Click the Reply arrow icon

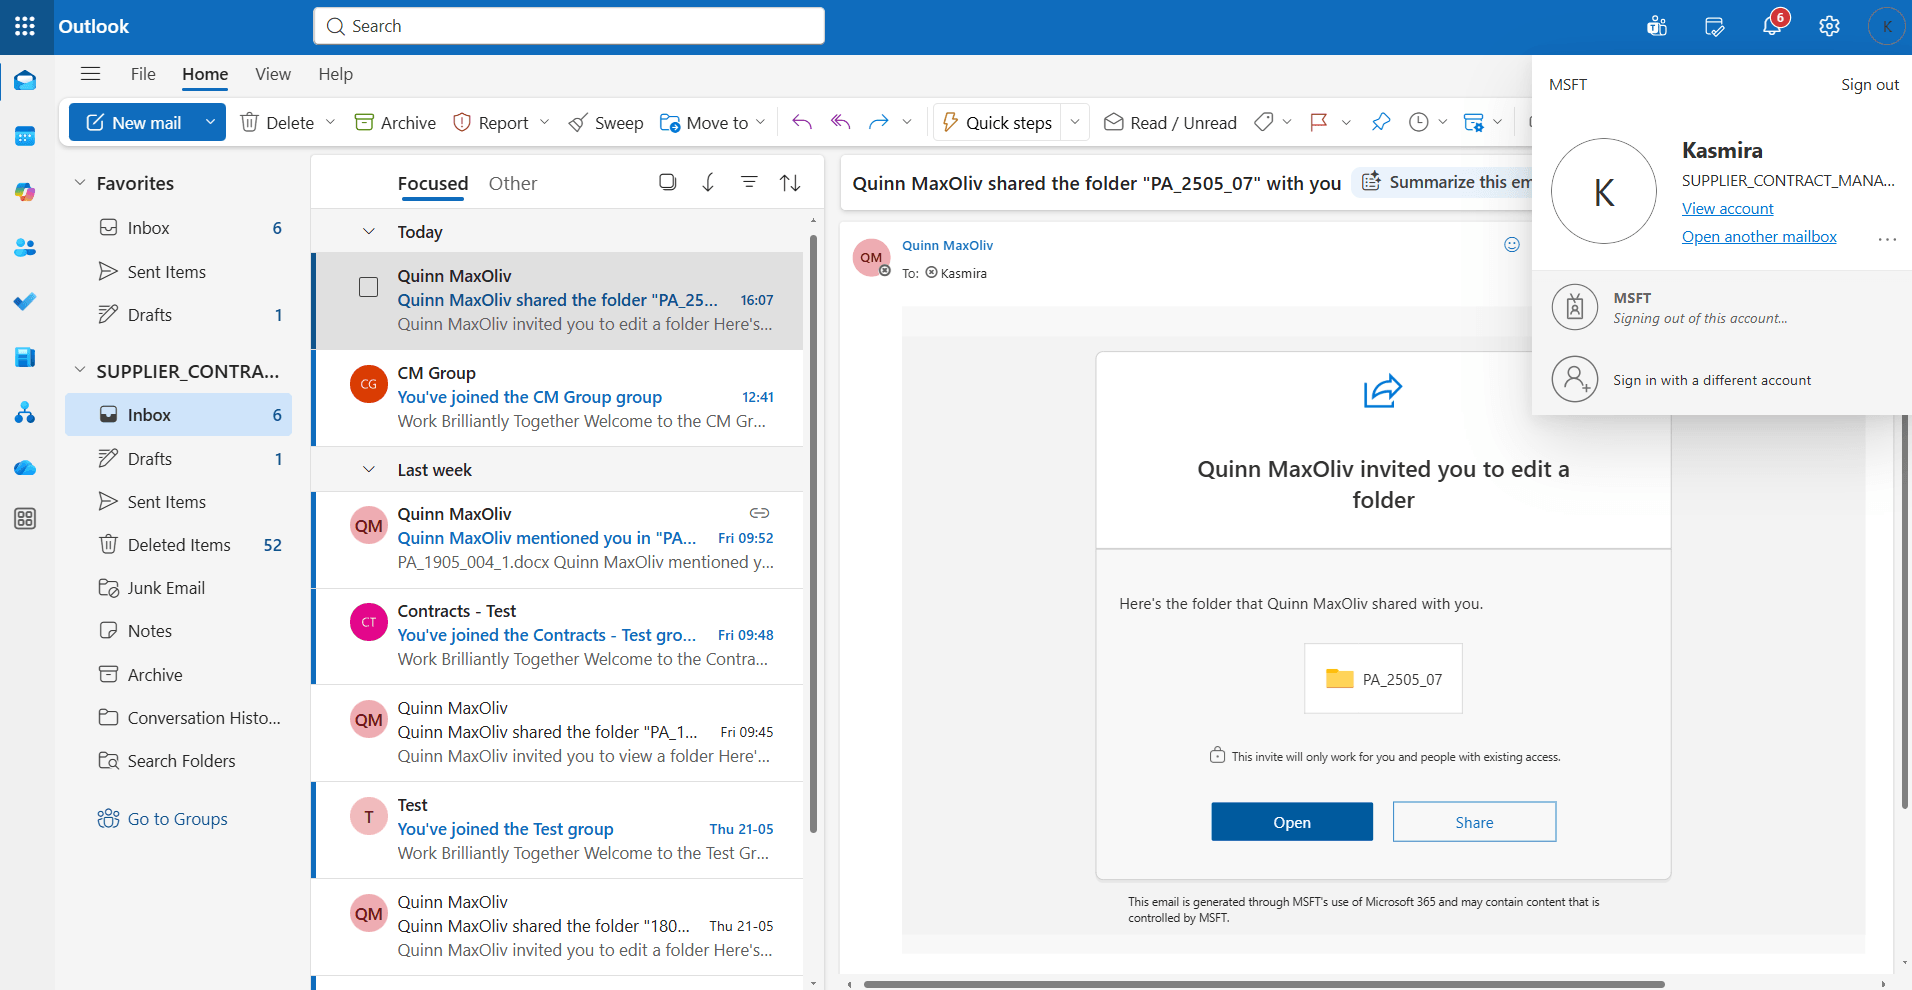point(802,122)
